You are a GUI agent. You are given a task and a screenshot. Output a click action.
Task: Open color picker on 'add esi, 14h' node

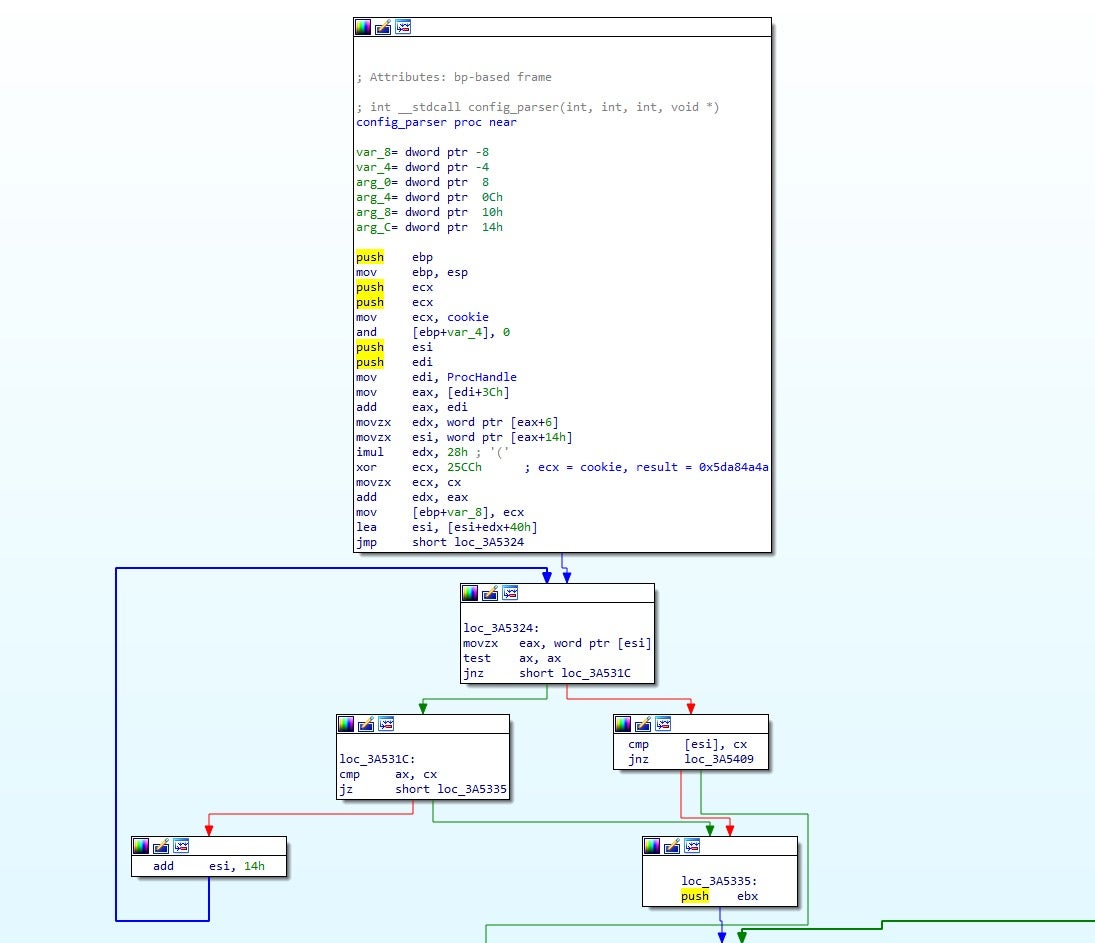pos(141,846)
